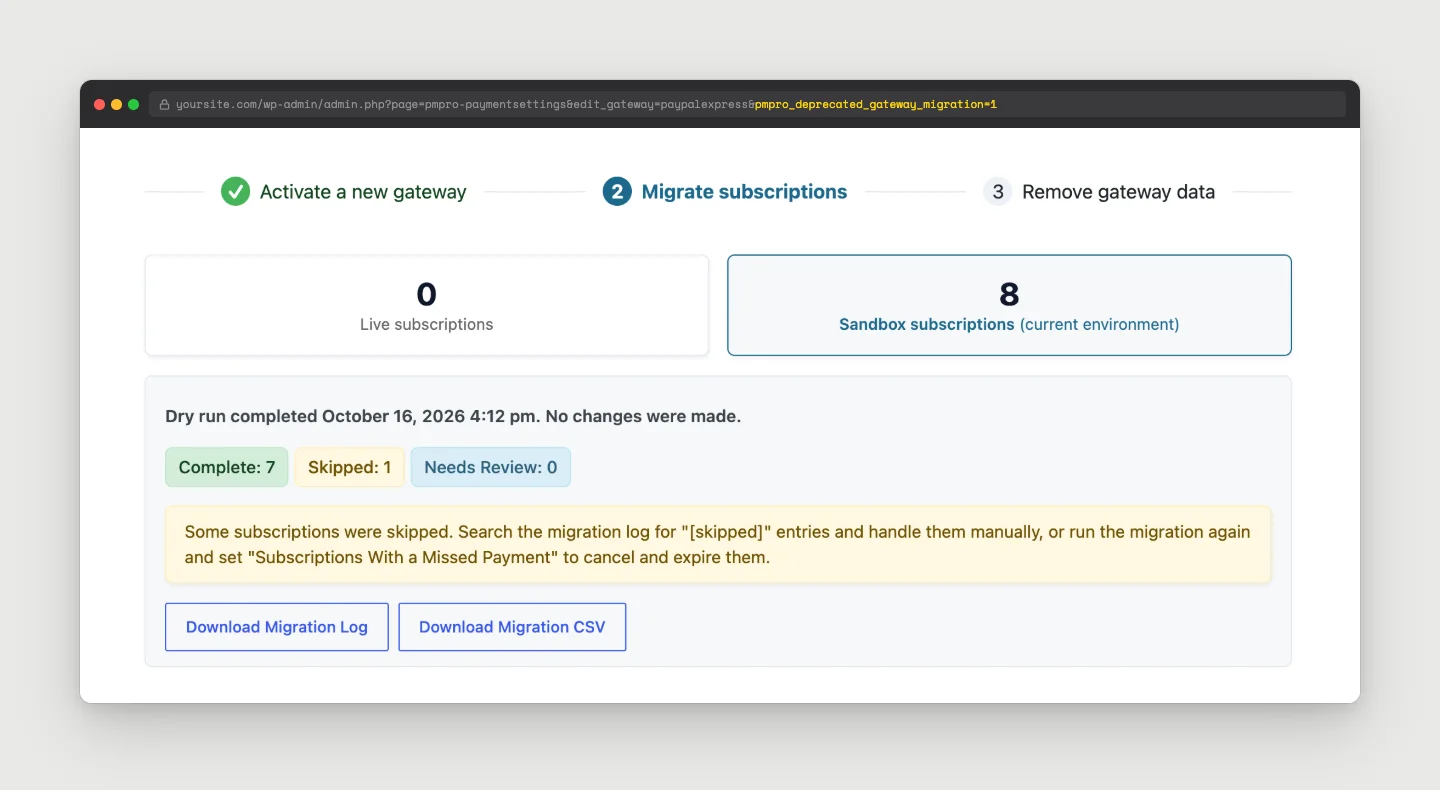This screenshot has height=790, width=1440.
Task: Click the browser URL address field
Action: (x=747, y=104)
